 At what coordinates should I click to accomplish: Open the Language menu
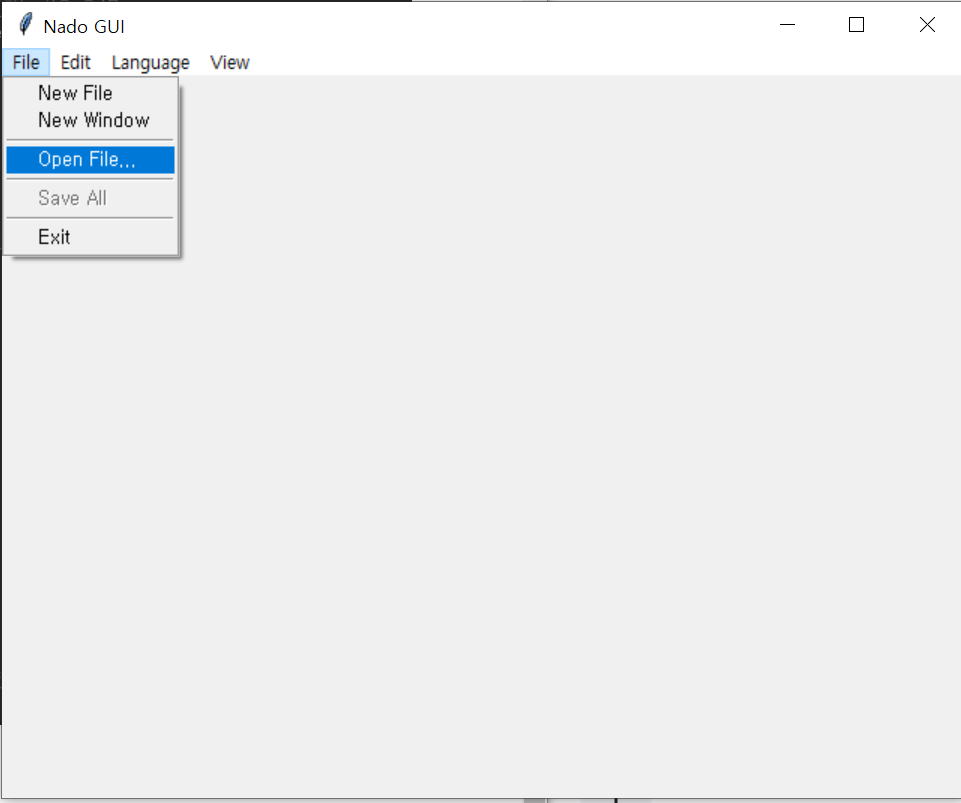coord(151,63)
